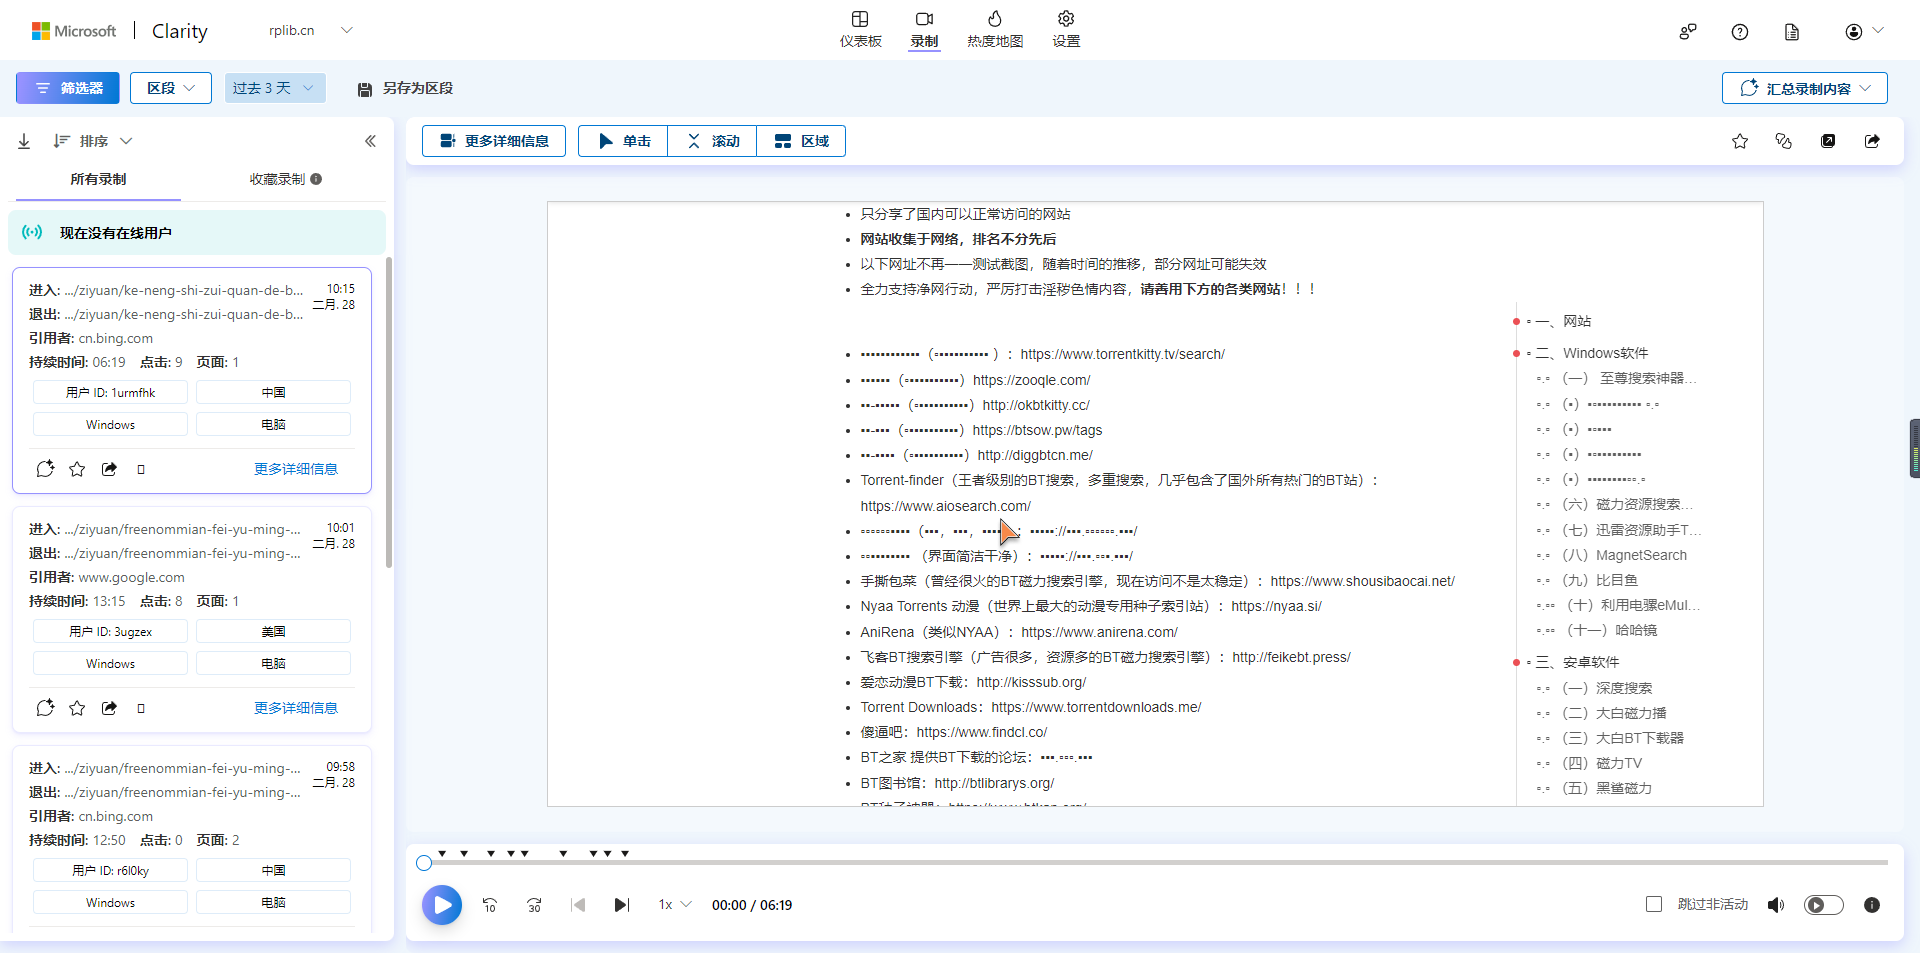Click the download recordings icon in sidebar
Screen dimensions: 1920x953
[23, 141]
